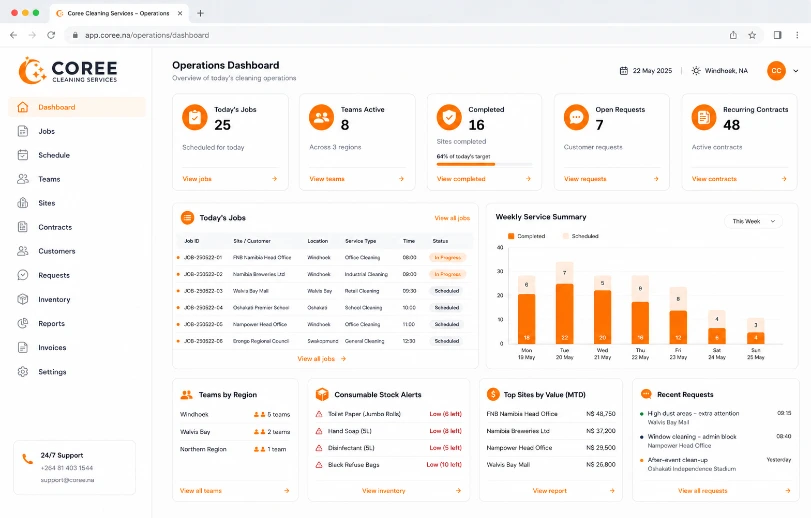Click the View all requests link
The width and height of the screenshot is (811, 518).
tap(703, 491)
